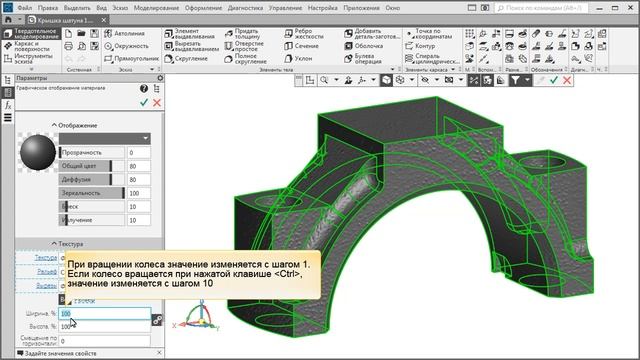This screenshot has height=360, width=640.
Task: Adjust the Зеркальность slider
Action: (x=92, y=193)
